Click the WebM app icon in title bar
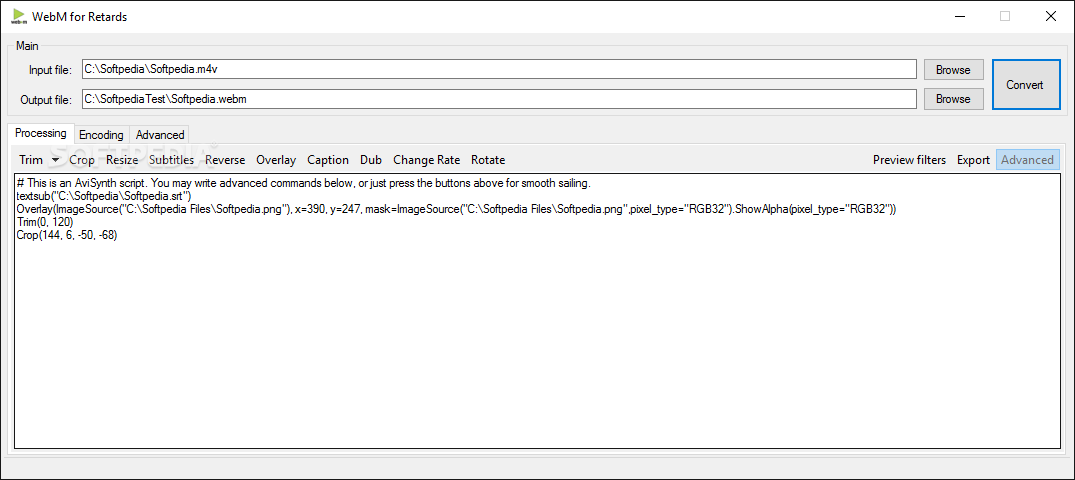The width and height of the screenshot is (1075, 480). point(18,16)
